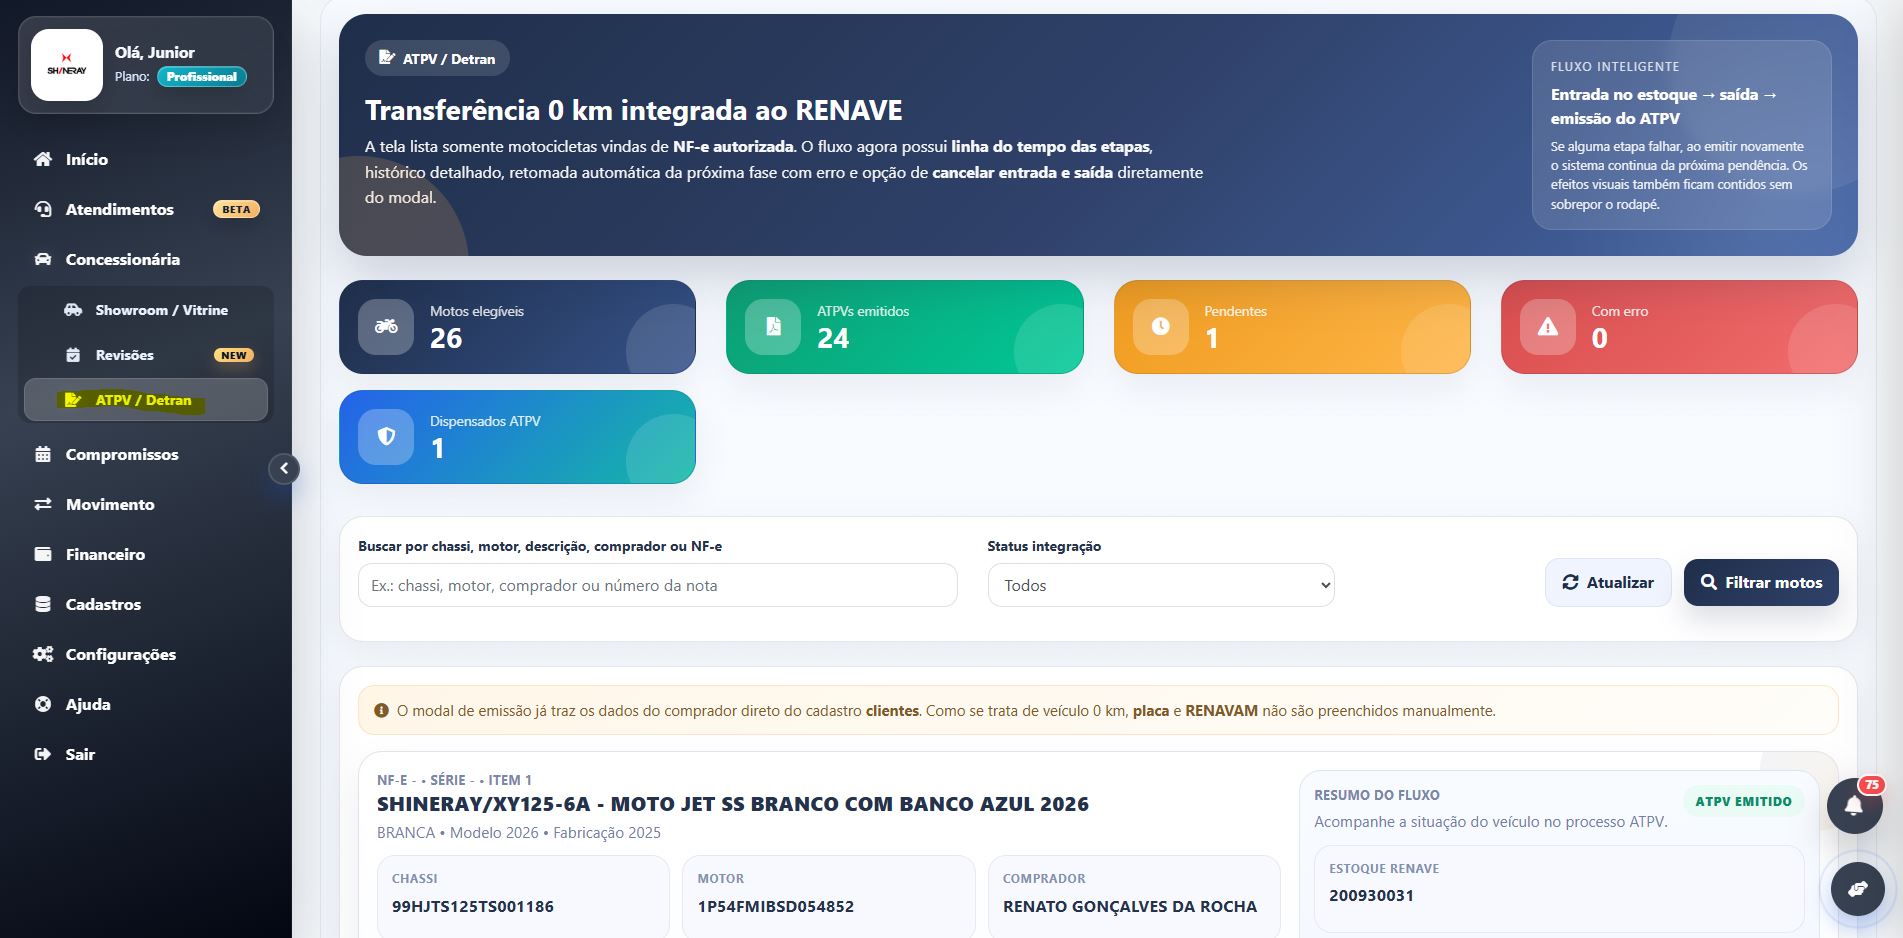This screenshot has height=938, width=1903.
Task: Click the search field for chassi or motor
Action: point(658,585)
